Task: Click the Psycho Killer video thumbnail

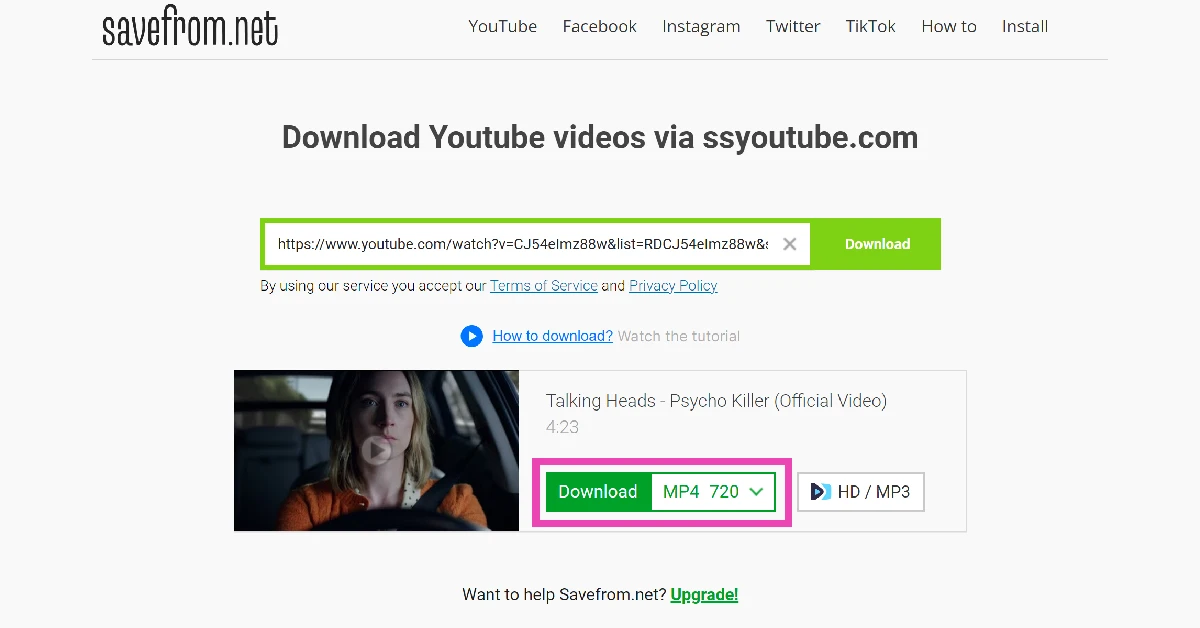Action: [x=377, y=450]
